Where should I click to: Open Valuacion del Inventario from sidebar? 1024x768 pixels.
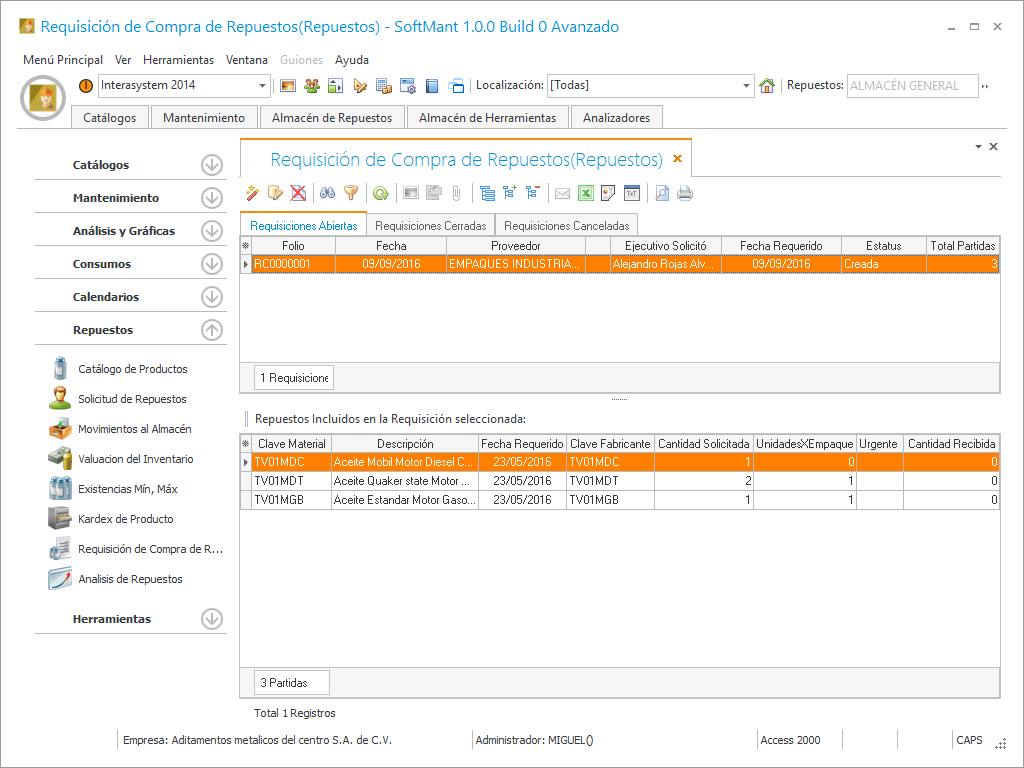pos(135,459)
